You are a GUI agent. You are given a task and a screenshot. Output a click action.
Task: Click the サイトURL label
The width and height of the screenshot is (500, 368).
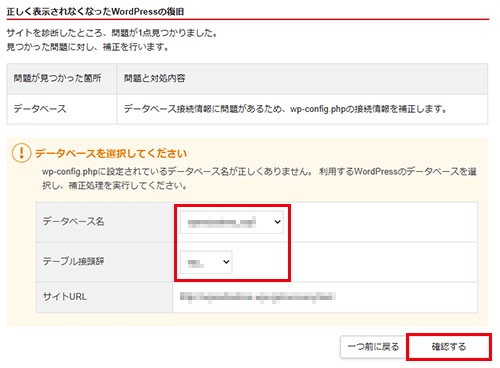pos(65,297)
